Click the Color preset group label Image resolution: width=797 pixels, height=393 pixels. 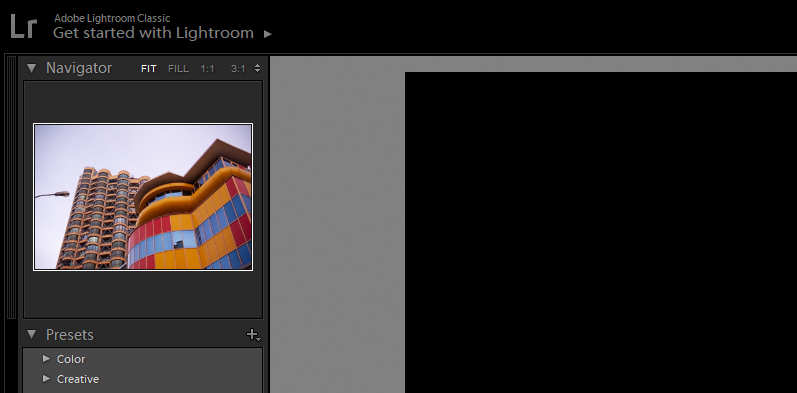pyautogui.click(x=71, y=359)
